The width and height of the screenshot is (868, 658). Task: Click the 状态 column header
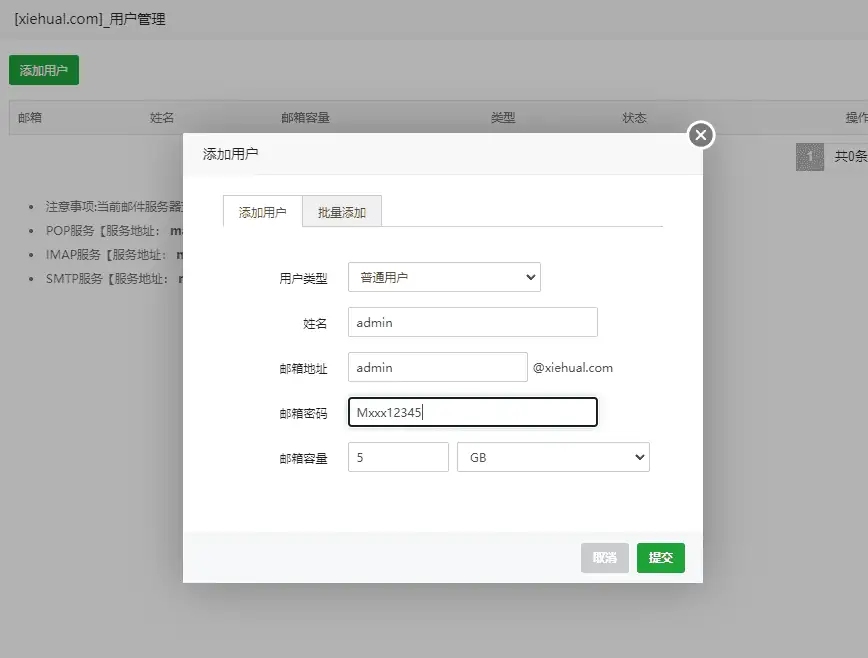(x=634, y=117)
